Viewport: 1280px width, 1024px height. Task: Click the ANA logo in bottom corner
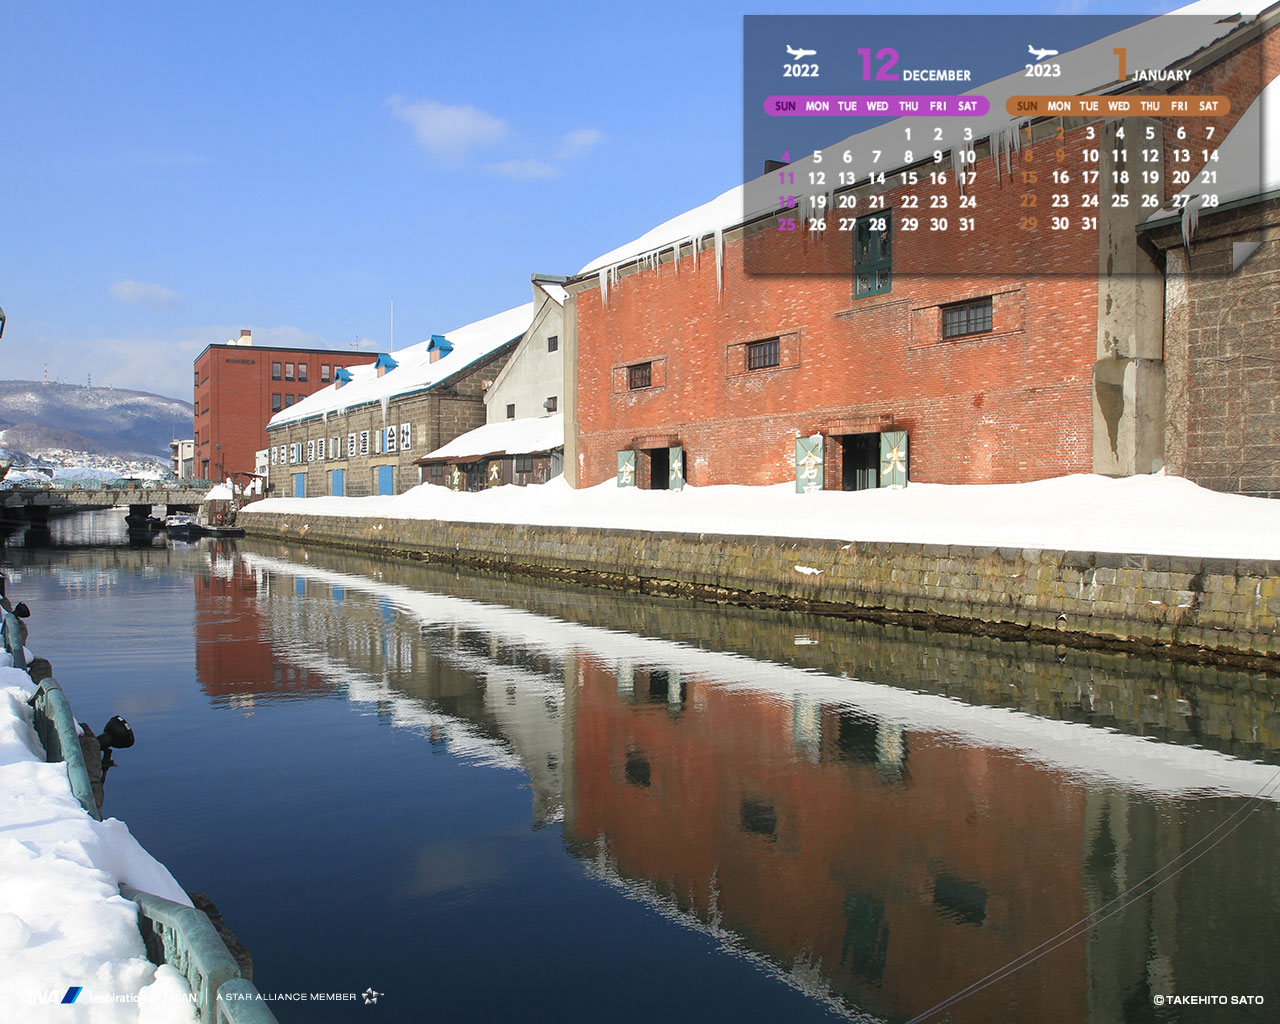[x=50, y=996]
